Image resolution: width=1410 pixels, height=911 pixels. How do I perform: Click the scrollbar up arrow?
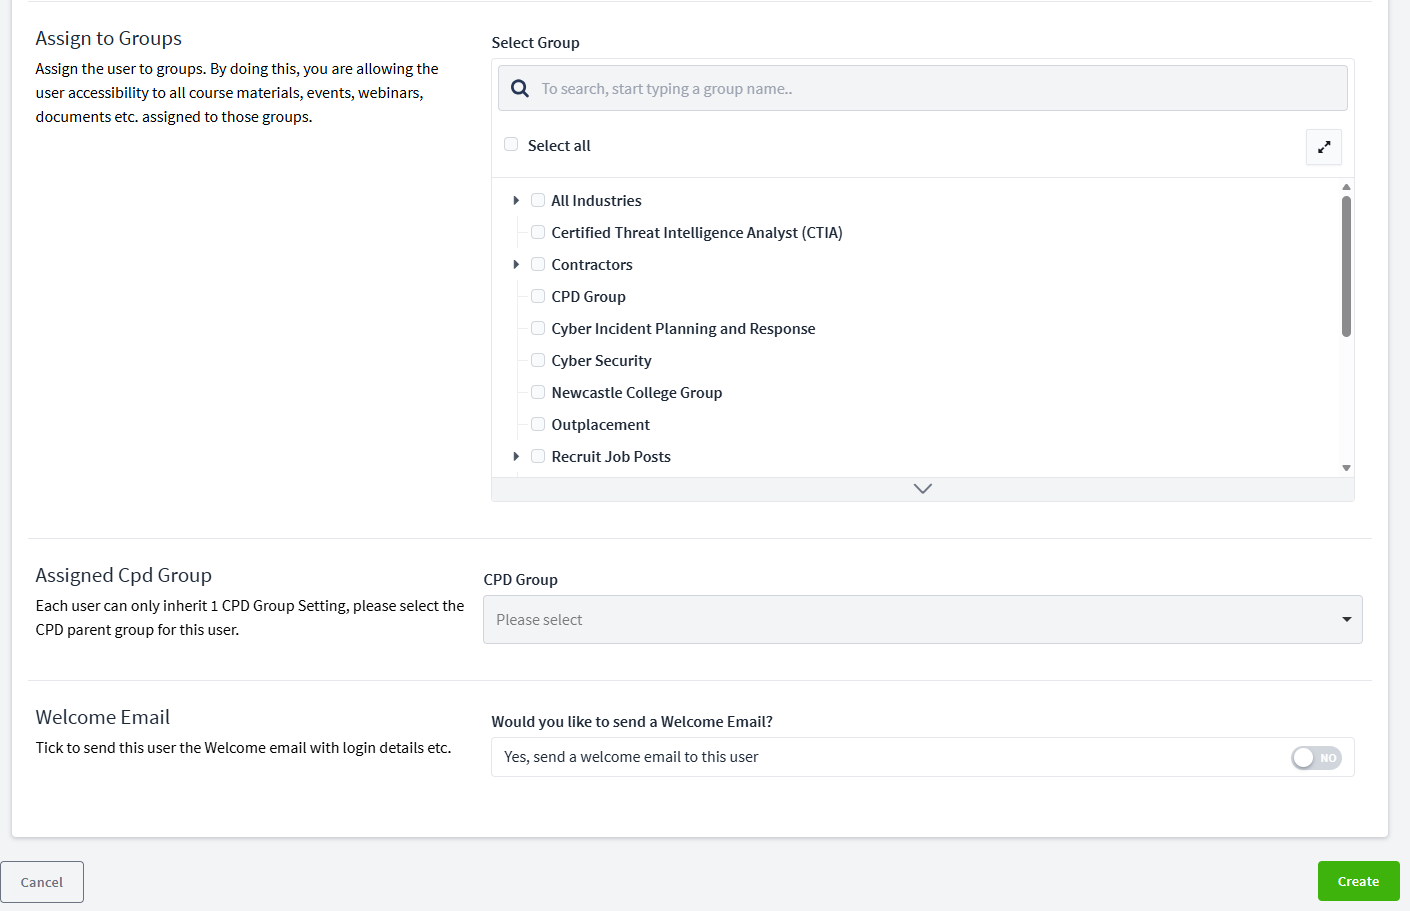click(x=1346, y=187)
